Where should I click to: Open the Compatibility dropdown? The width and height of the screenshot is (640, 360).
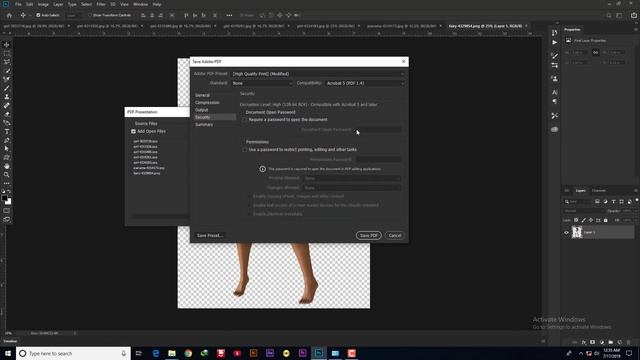coord(365,83)
